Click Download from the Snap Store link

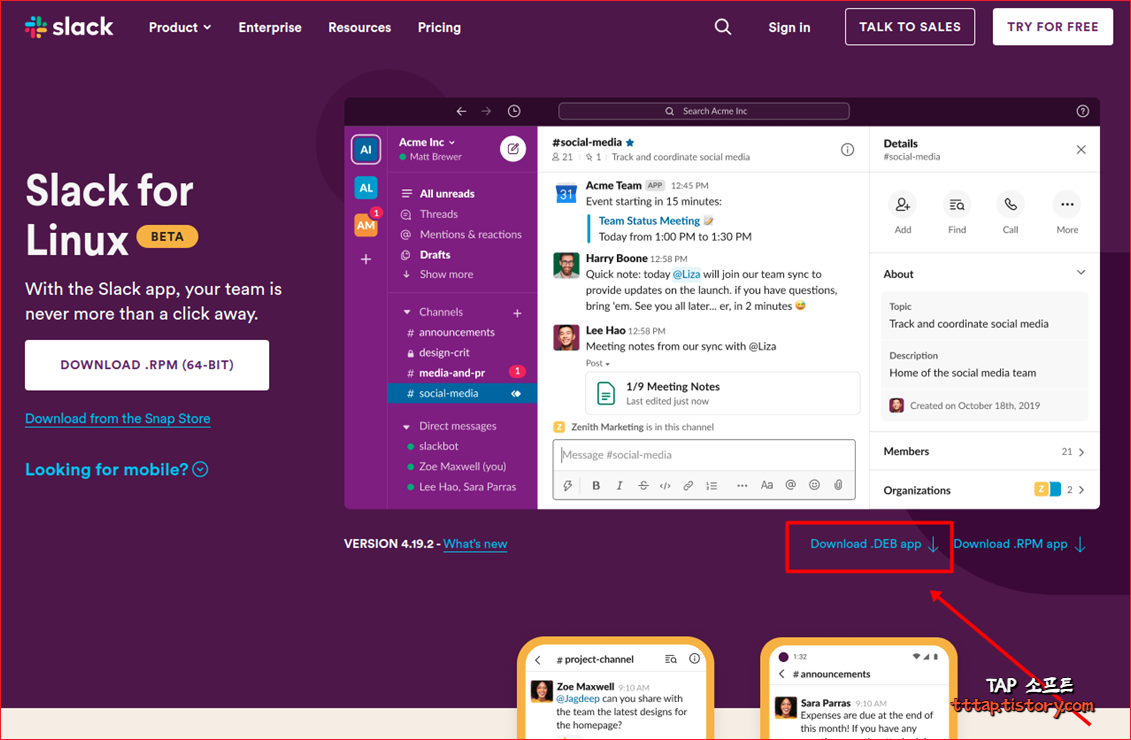pyautogui.click(x=118, y=419)
